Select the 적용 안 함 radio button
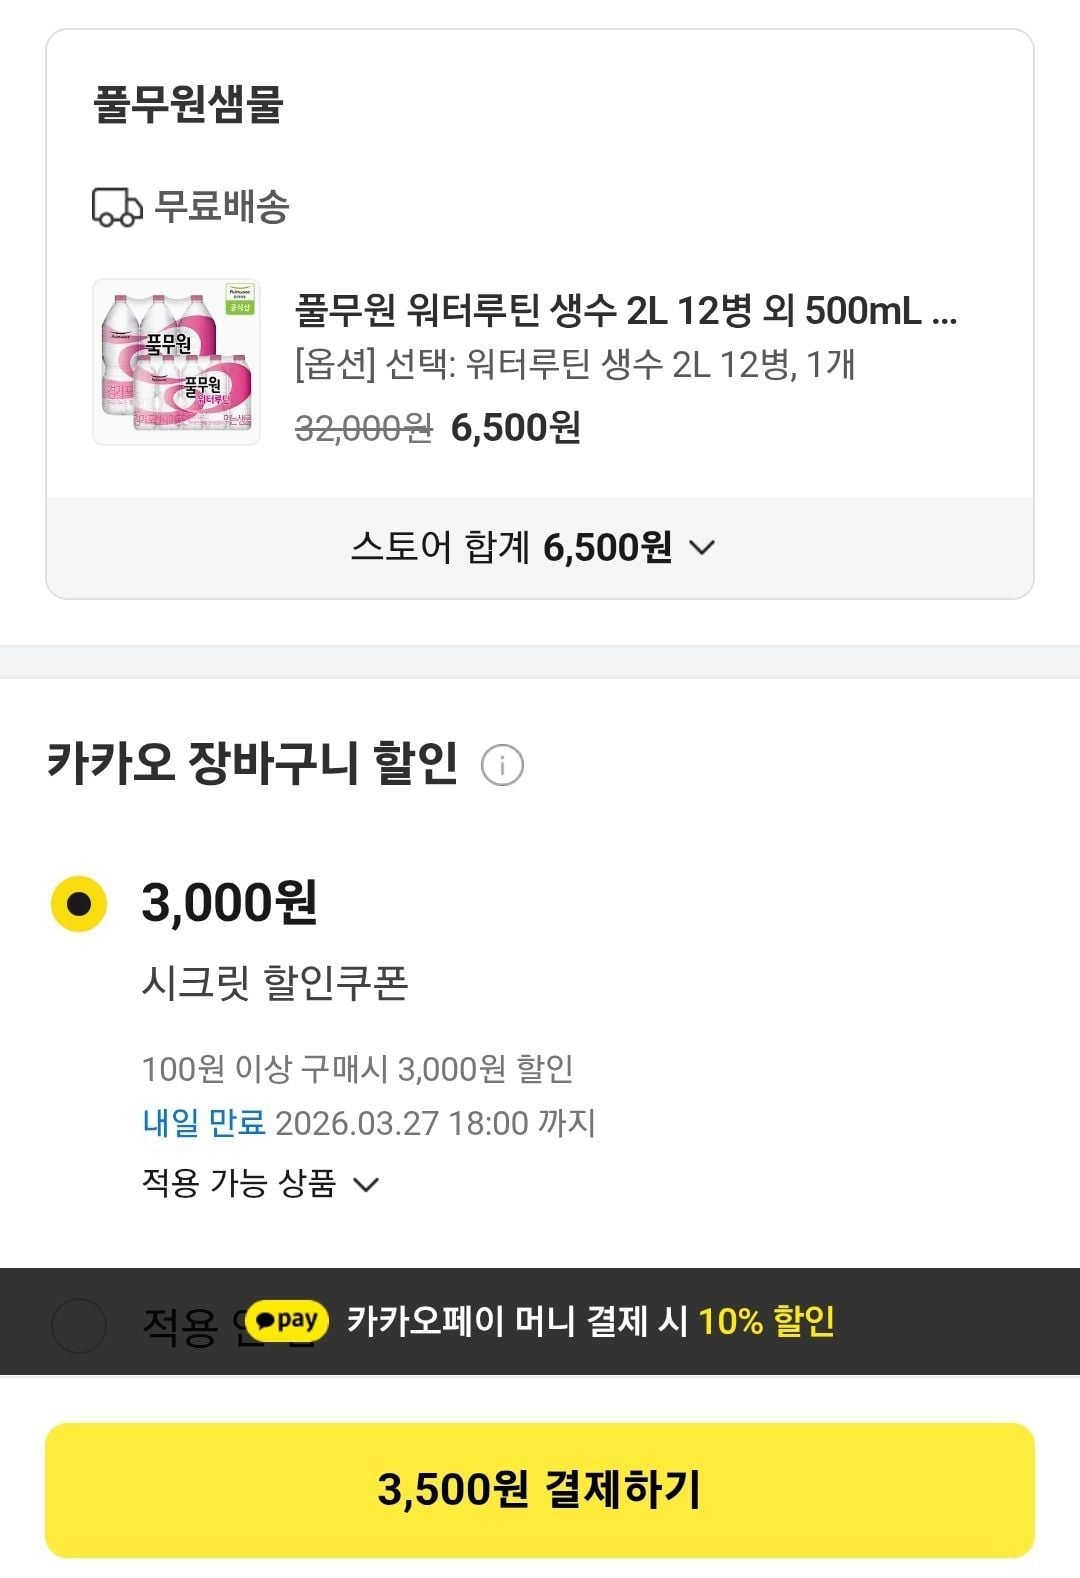 tap(79, 1326)
